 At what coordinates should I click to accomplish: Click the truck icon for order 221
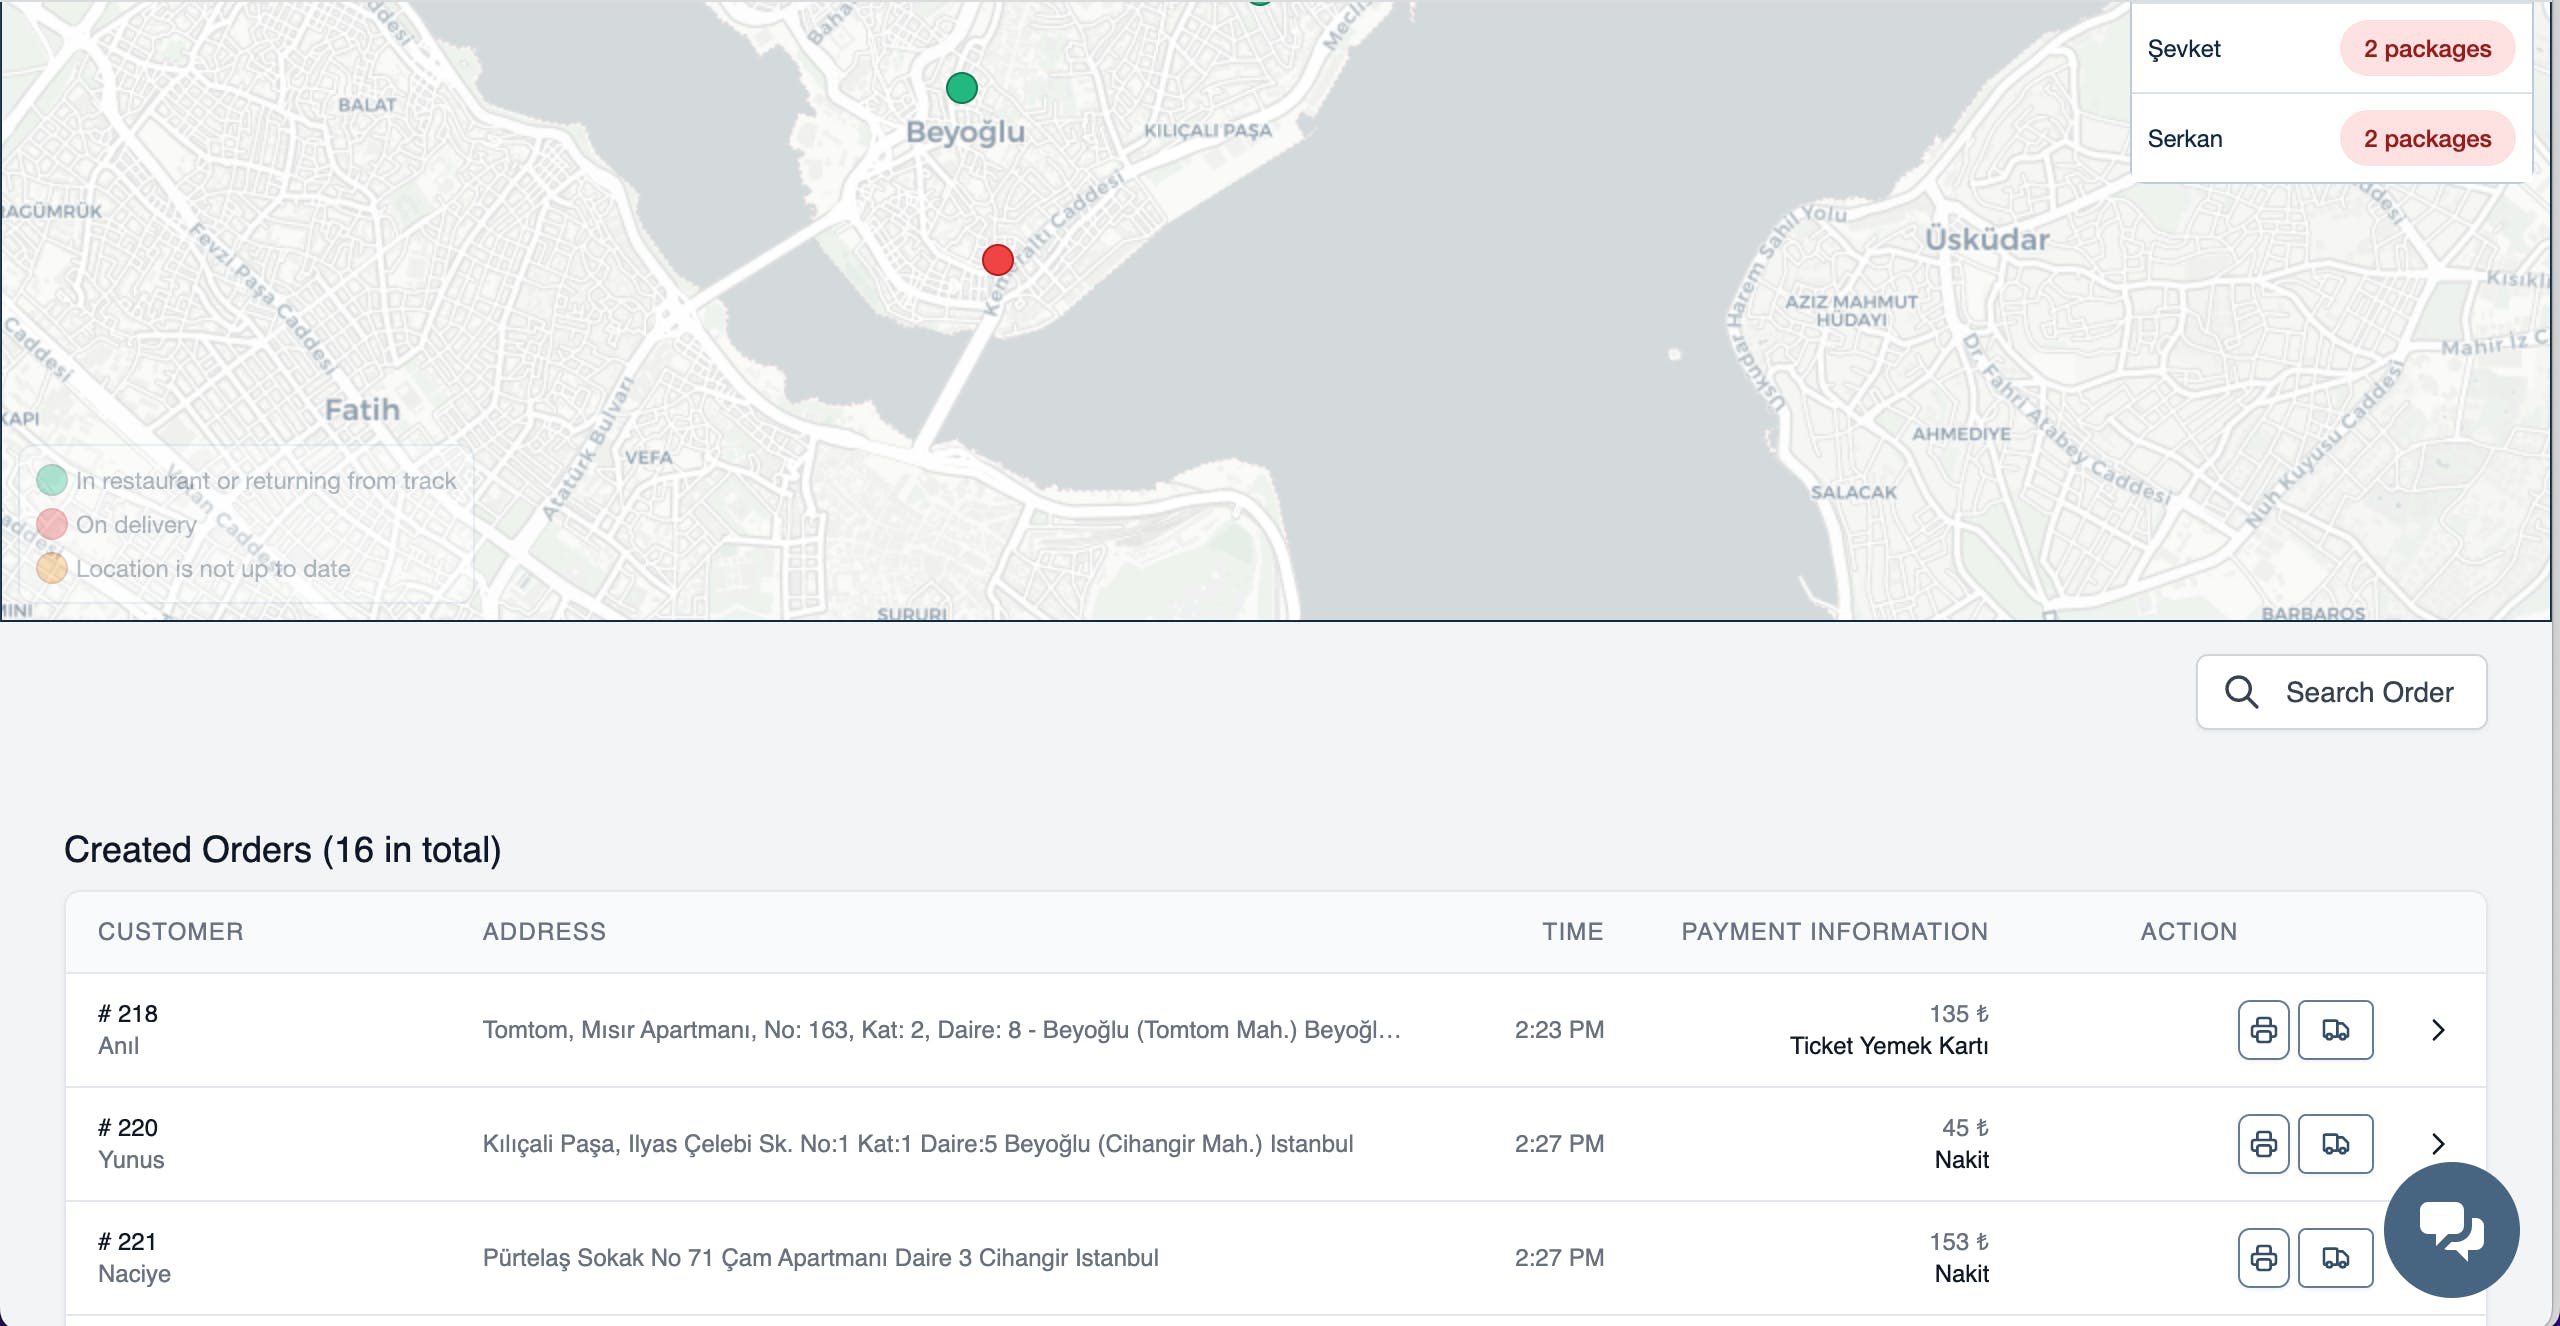tap(2335, 1257)
